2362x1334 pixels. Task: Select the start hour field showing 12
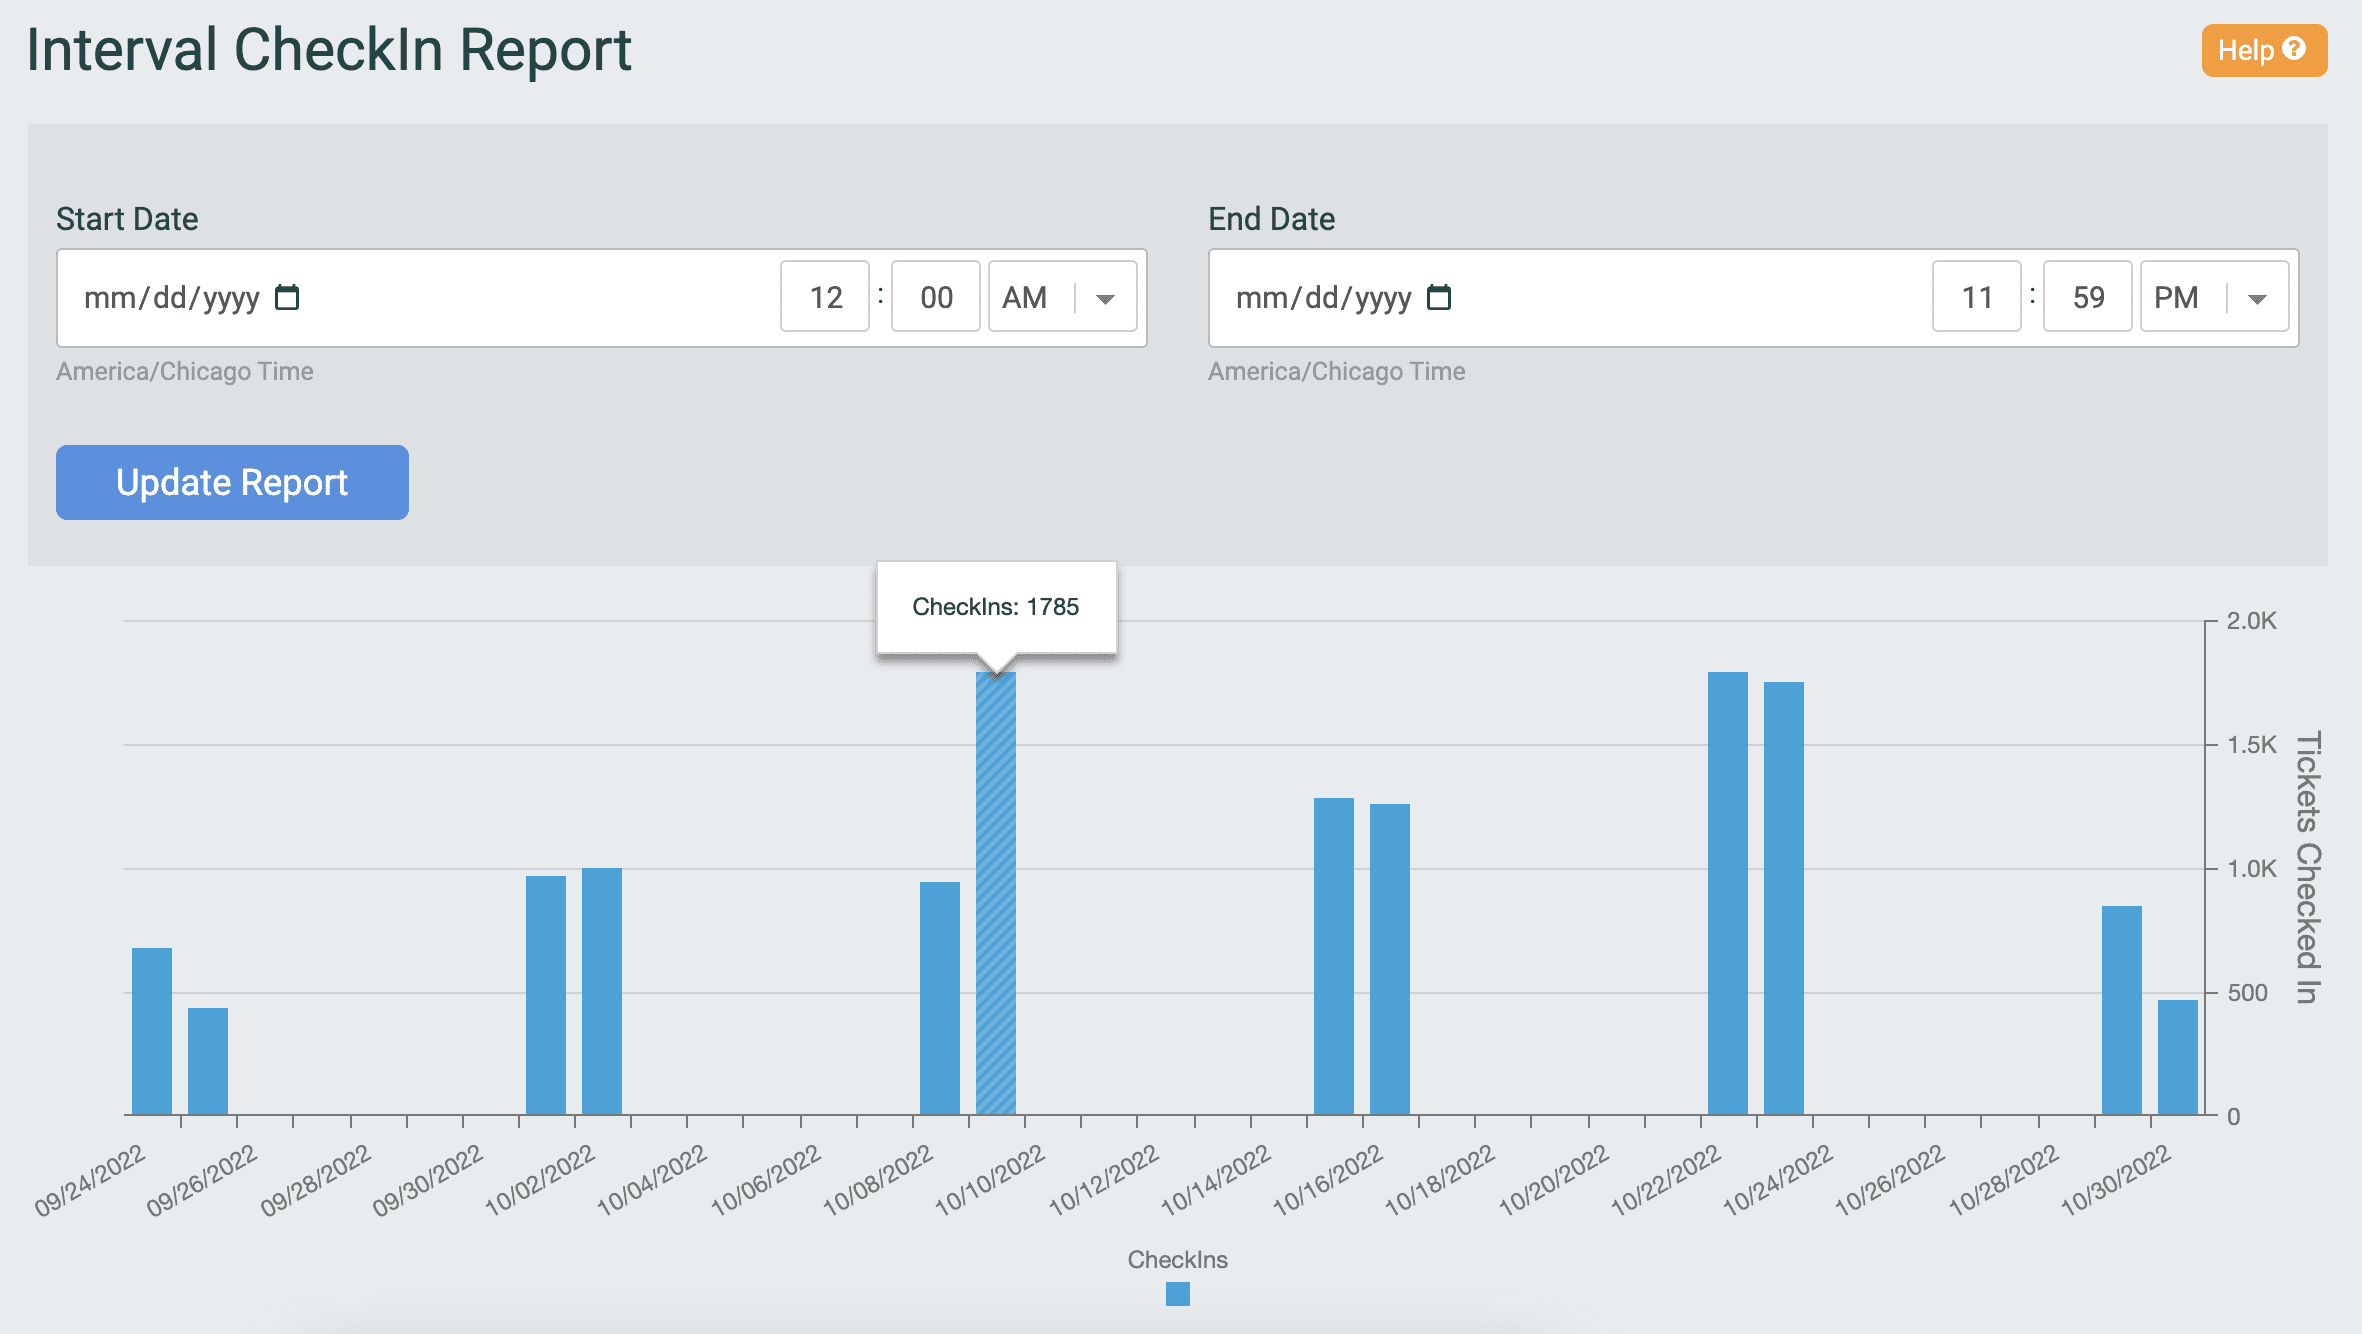(824, 296)
